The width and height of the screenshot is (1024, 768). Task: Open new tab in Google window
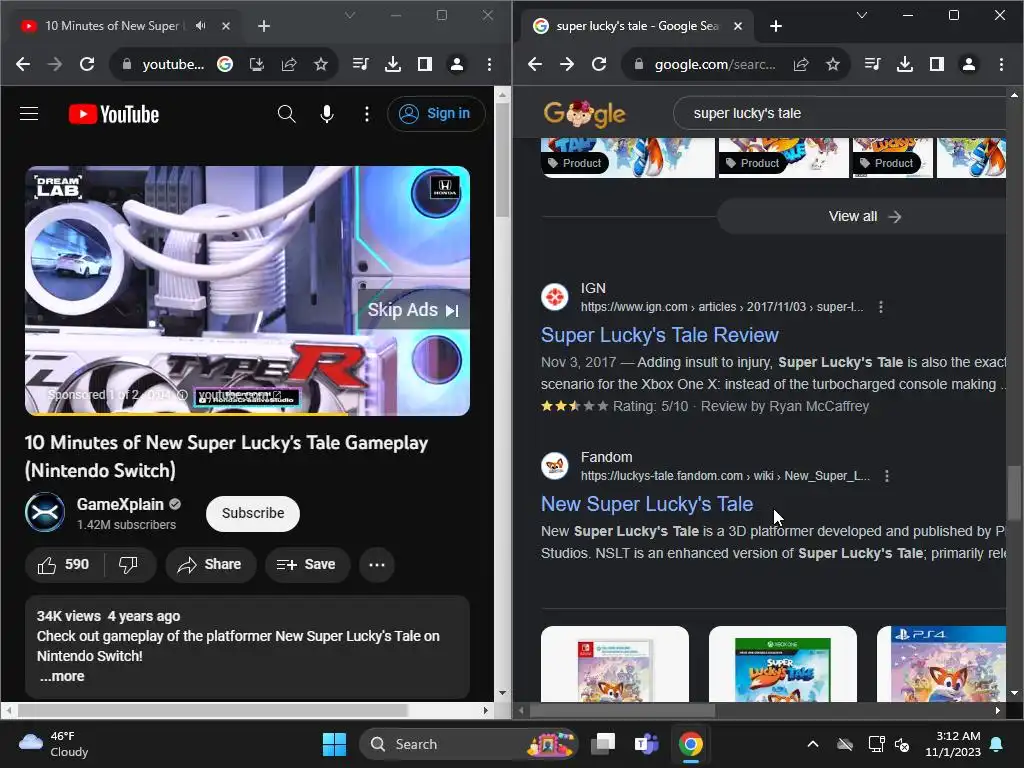tap(776, 26)
